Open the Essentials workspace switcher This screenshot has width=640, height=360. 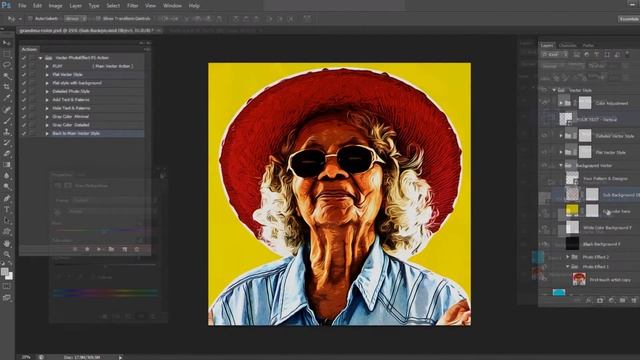(x=629, y=19)
